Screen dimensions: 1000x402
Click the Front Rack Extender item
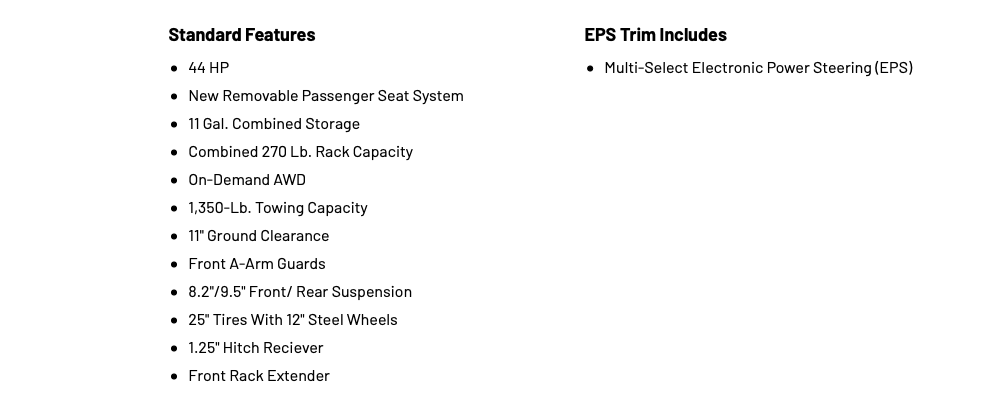(259, 376)
